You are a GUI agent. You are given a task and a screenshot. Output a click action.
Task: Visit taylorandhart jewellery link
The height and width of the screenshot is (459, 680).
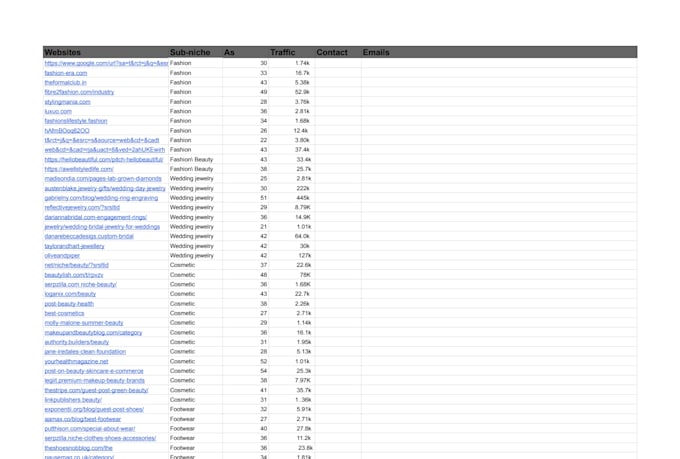tap(75, 246)
